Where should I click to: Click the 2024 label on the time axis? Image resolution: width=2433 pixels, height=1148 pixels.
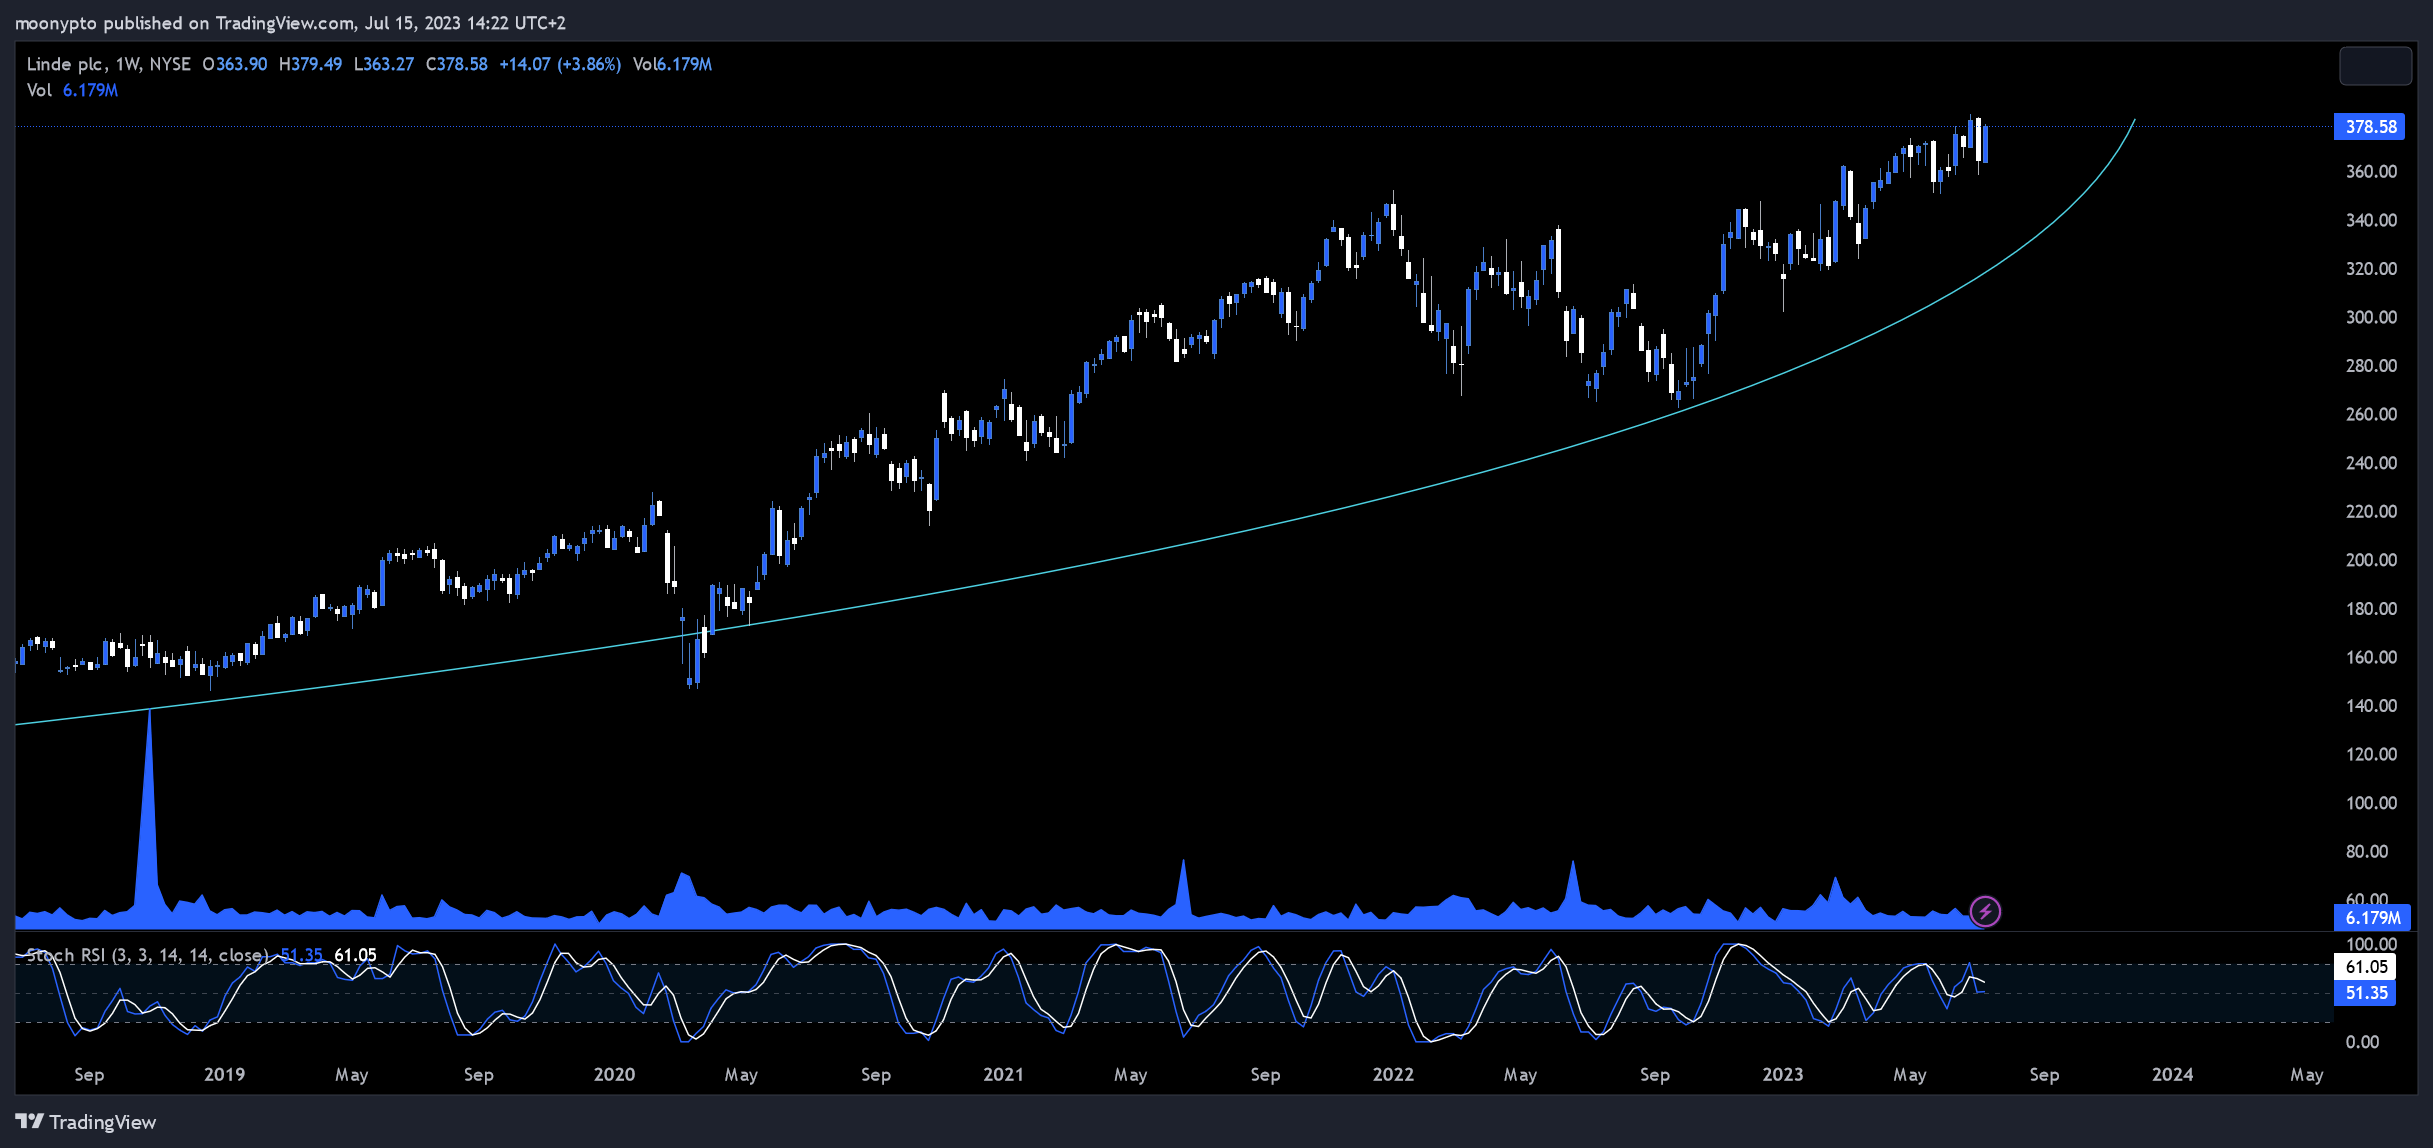point(2172,1074)
